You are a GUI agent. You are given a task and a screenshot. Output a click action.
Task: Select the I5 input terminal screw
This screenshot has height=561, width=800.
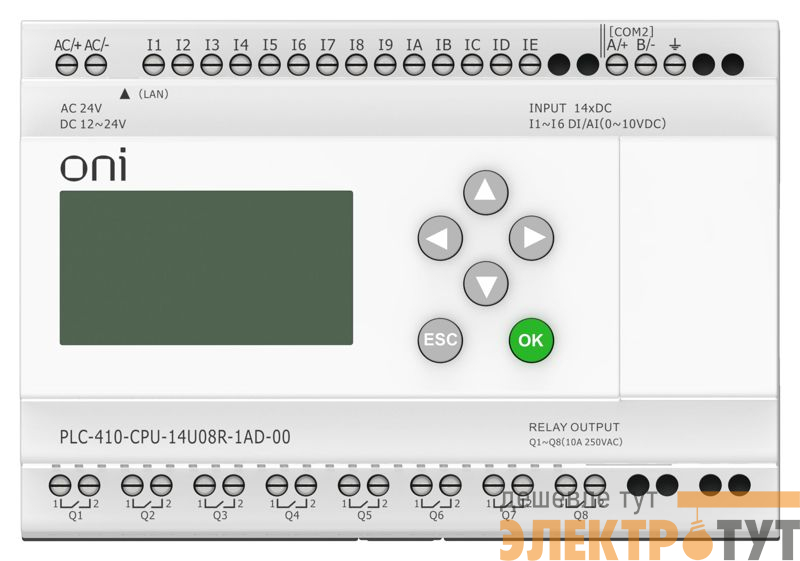(269, 65)
